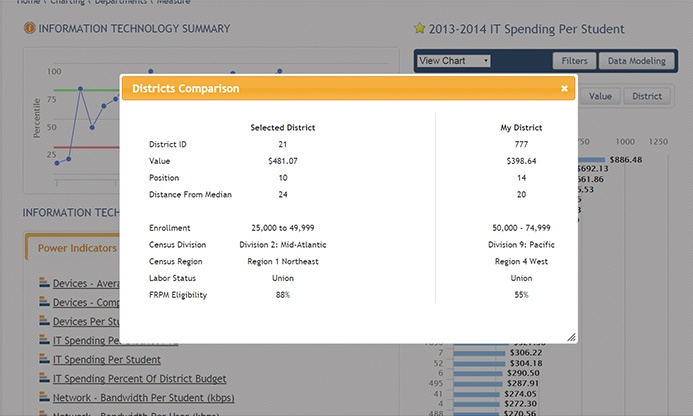Viewport: 693px width, 416px height.
Task: Click the Selected District value $481.07
Action: (x=283, y=161)
